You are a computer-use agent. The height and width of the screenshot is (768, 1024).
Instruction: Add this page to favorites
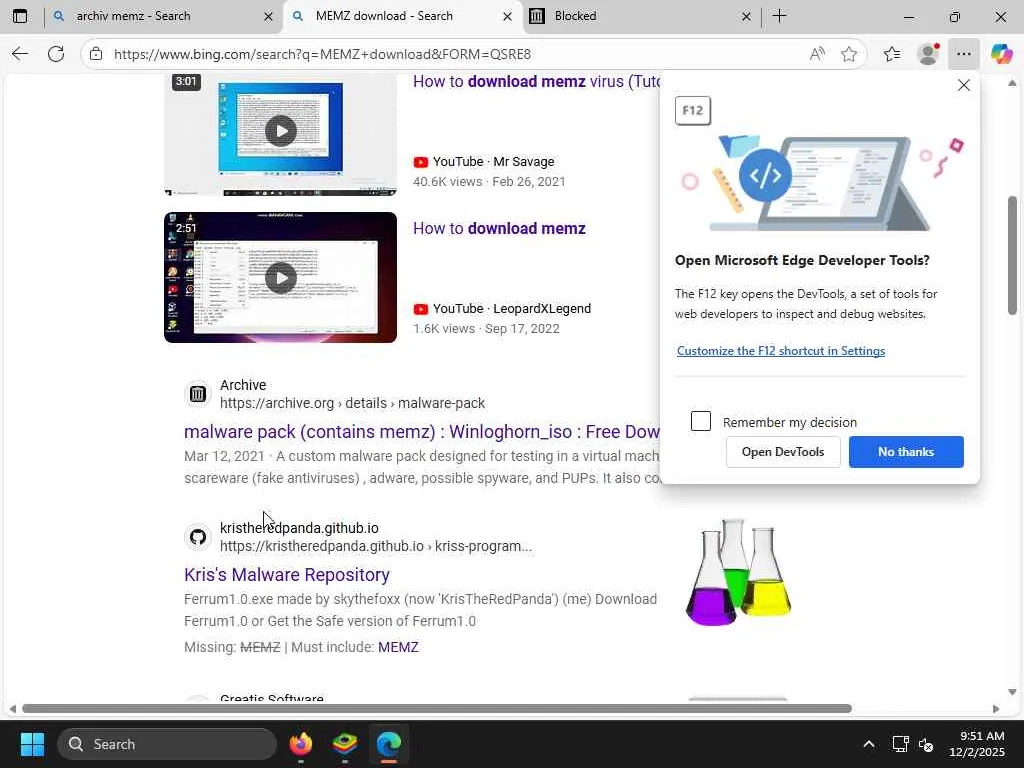849,54
